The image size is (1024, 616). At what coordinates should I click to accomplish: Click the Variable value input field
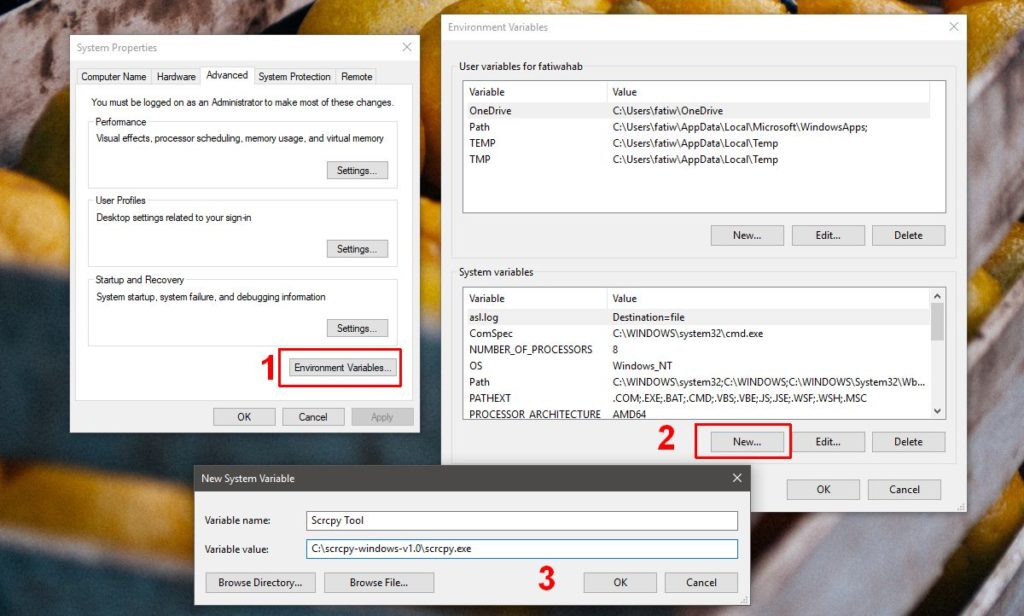coord(522,548)
